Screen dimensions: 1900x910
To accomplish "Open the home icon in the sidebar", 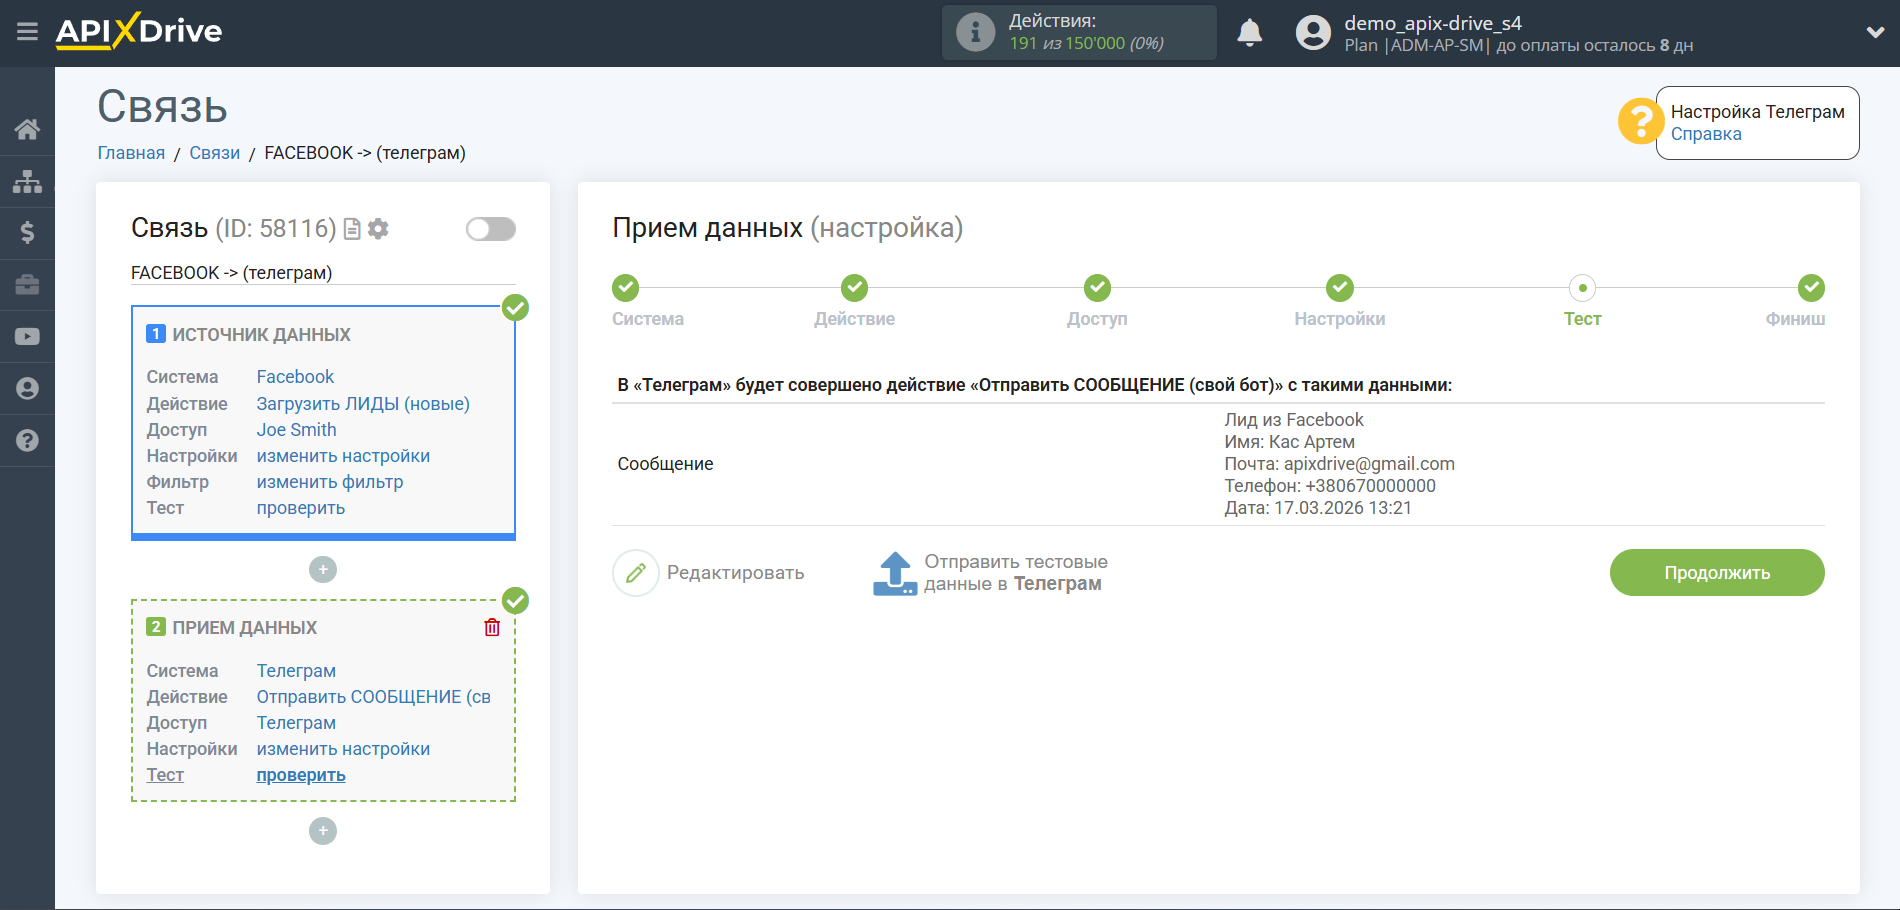I will [27, 129].
